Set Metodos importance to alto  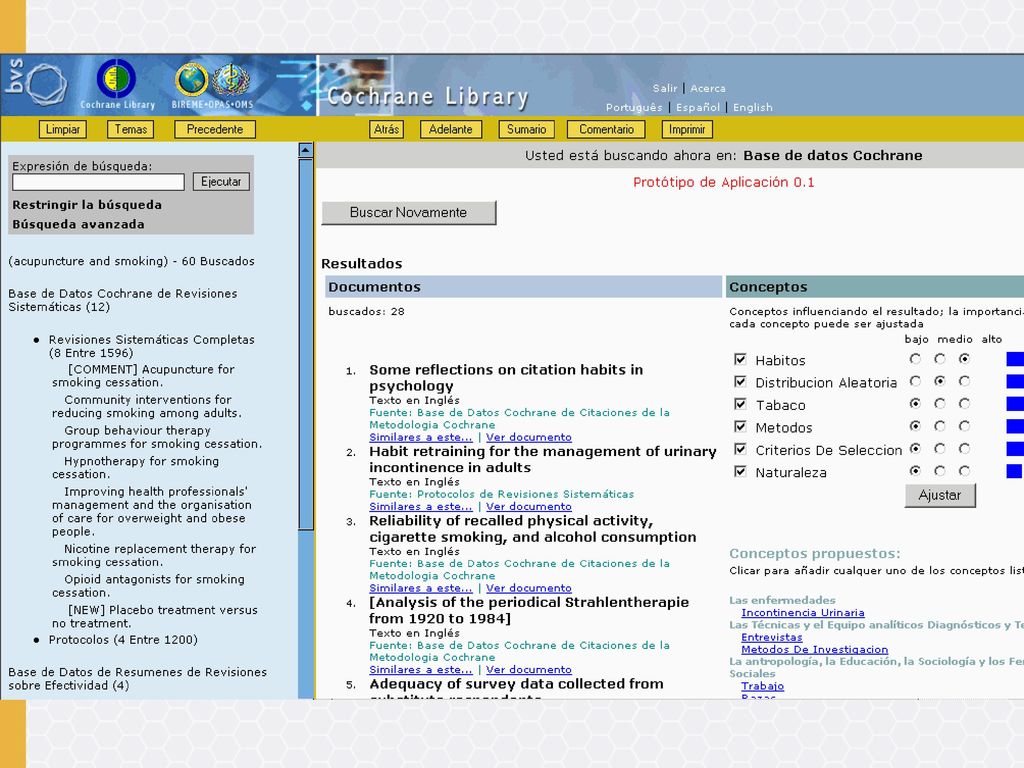[964, 426]
